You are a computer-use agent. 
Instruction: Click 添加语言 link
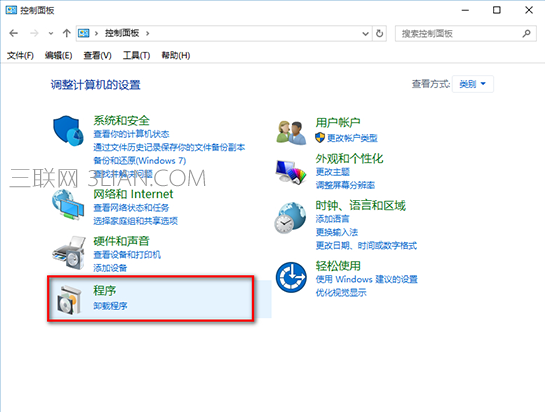tap(332, 219)
